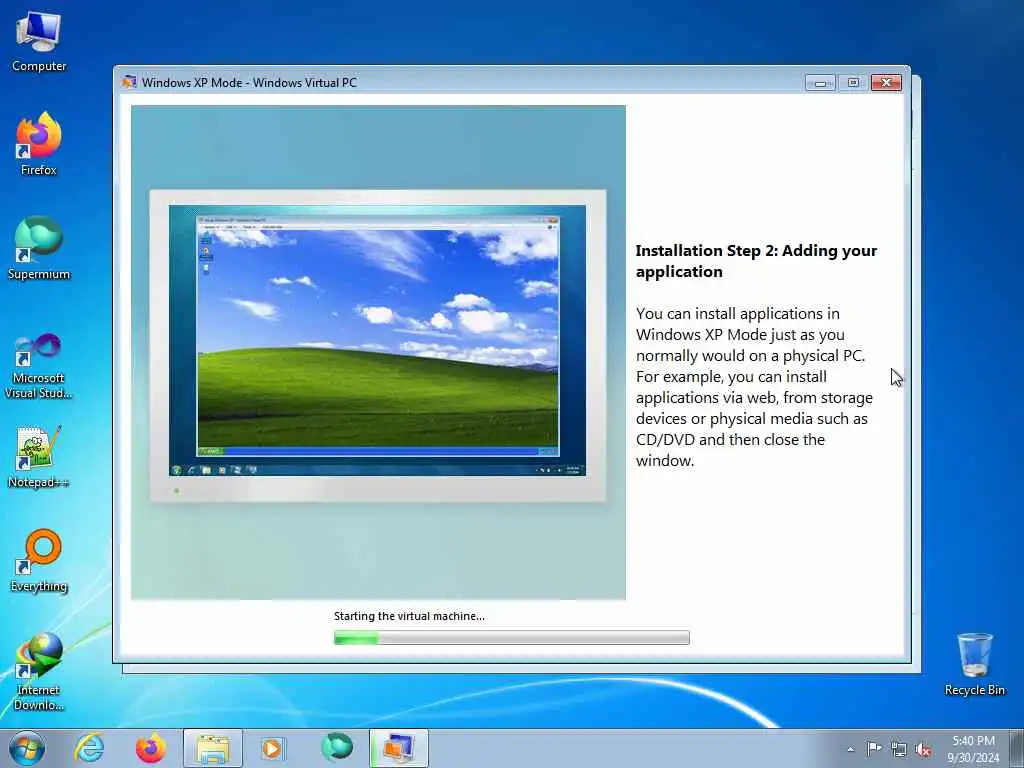1024x768 pixels.
Task: Select the Notepad++ desktop icon
Action: [39, 457]
